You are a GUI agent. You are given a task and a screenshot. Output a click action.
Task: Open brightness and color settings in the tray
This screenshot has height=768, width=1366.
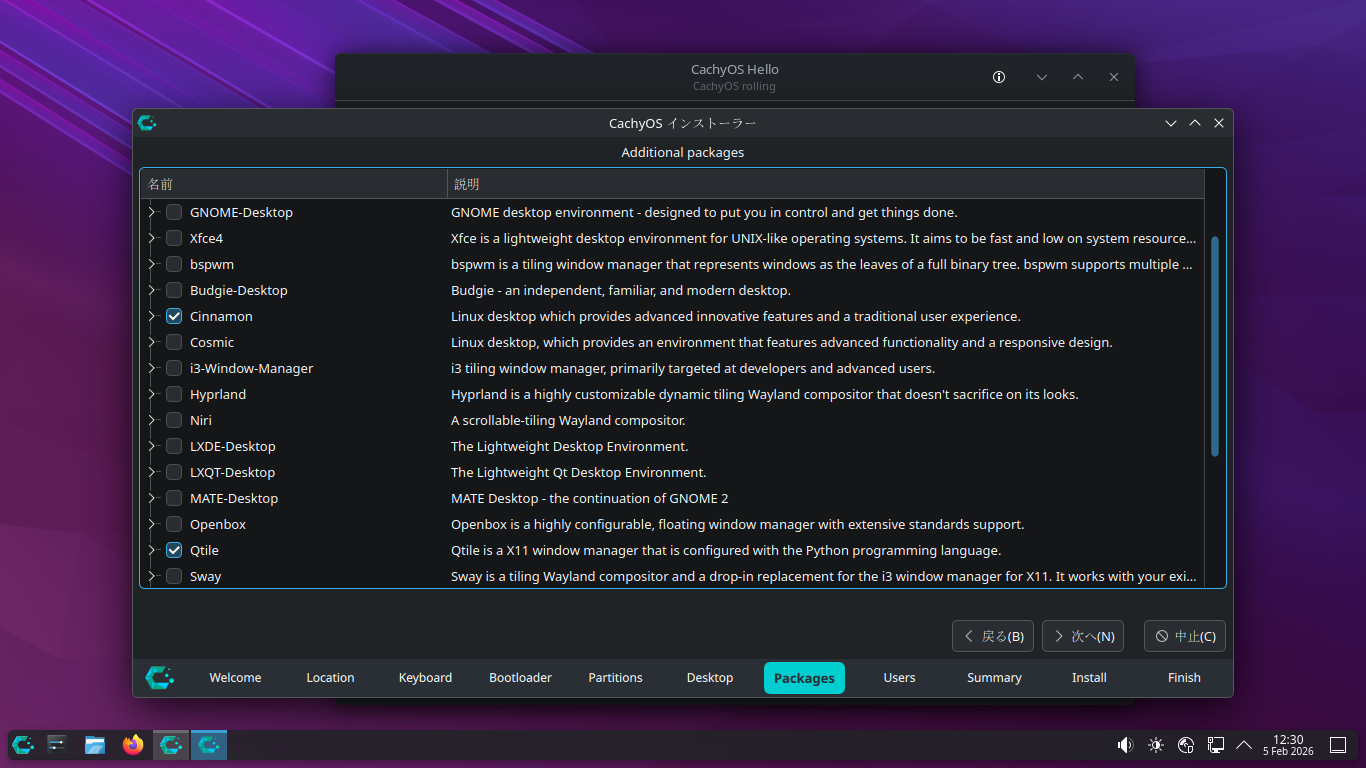[x=1156, y=745]
